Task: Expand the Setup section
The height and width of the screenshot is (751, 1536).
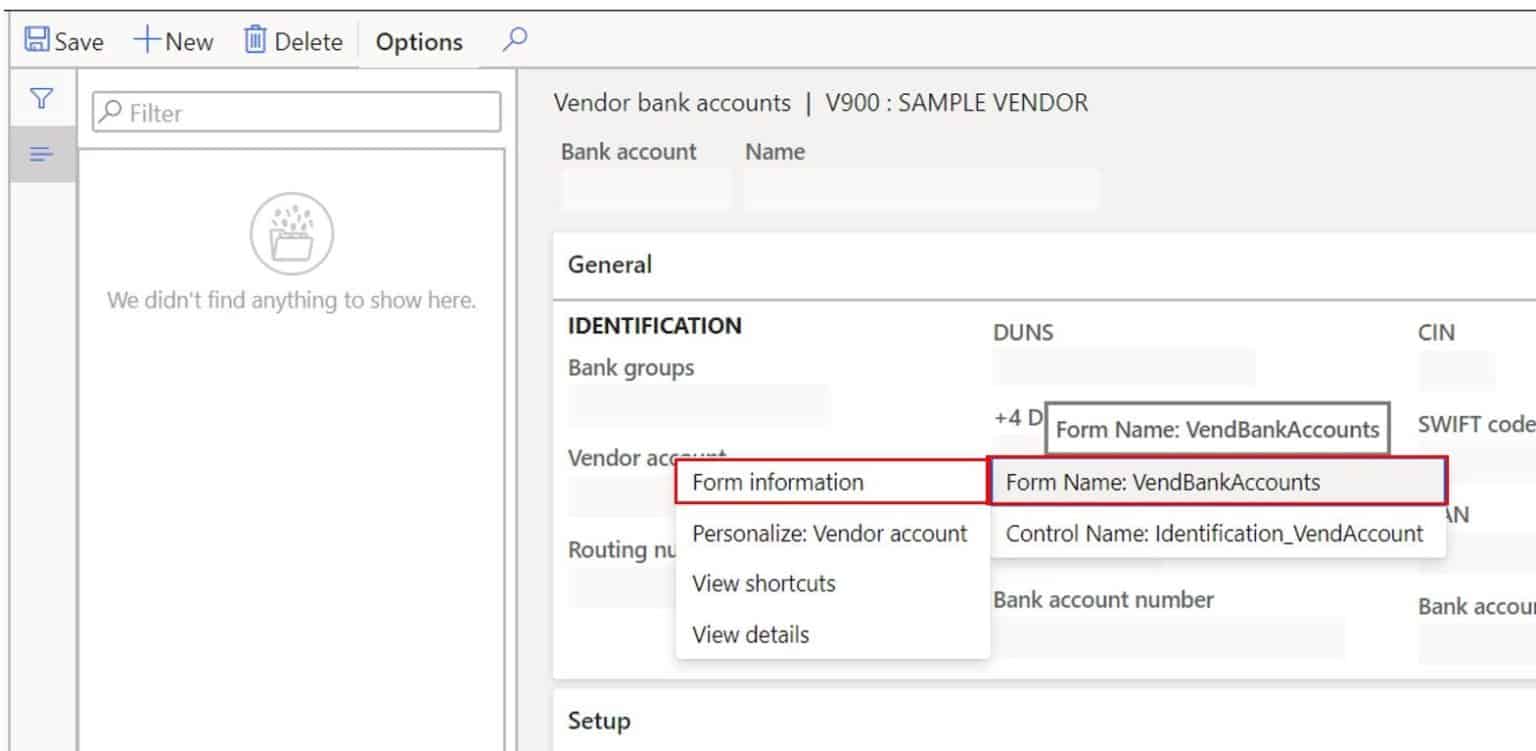Action: coord(597,719)
